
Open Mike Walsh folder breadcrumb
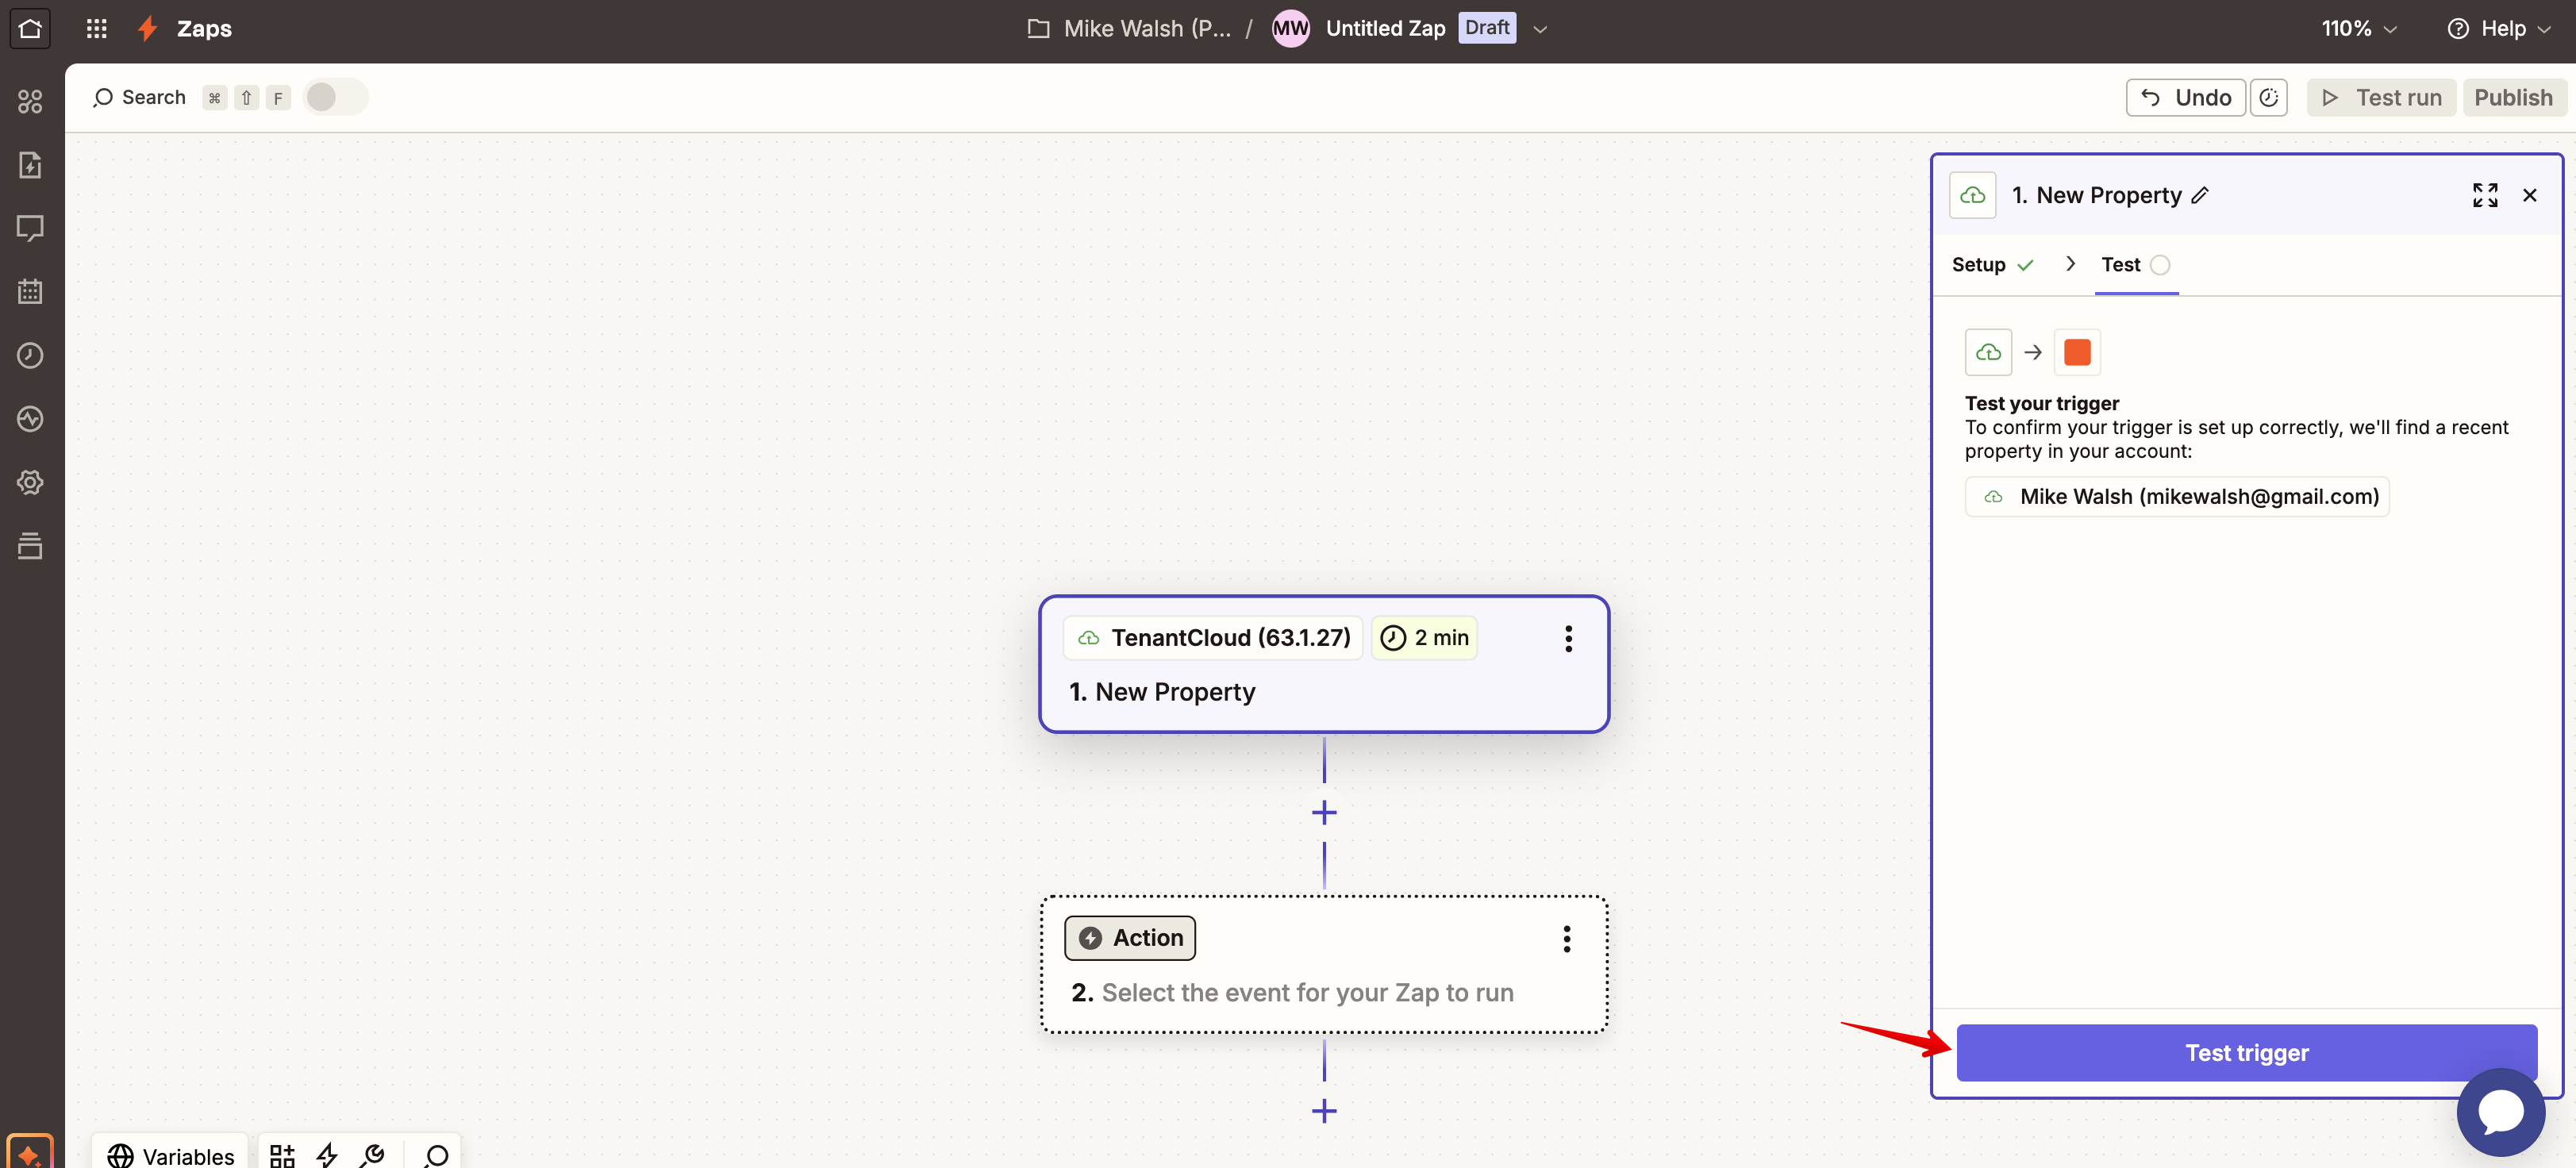(1147, 28)
